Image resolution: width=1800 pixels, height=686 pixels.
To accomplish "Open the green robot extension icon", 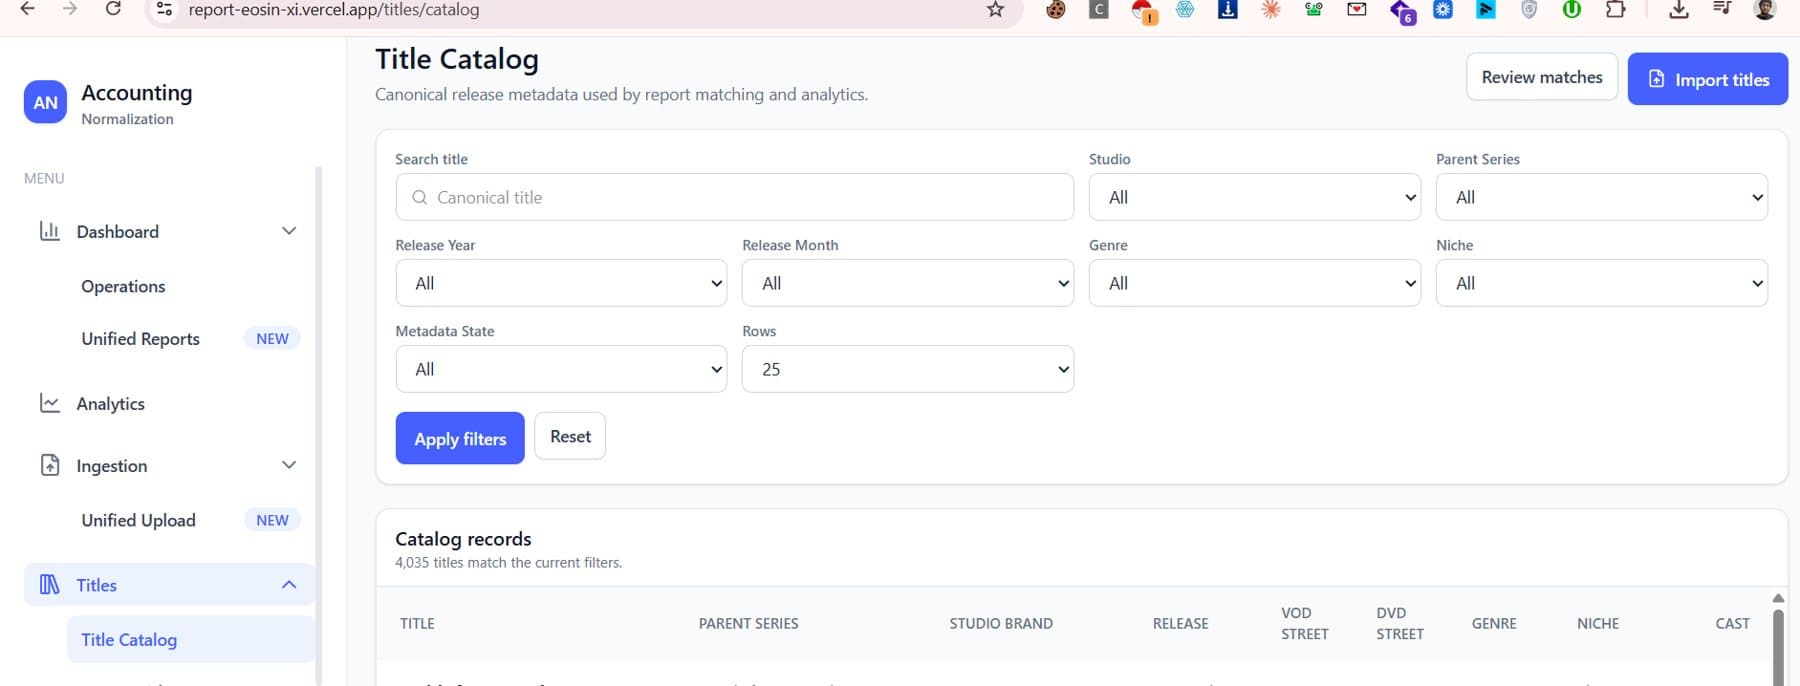I will pyautogui.click(x=1314, y=10).
